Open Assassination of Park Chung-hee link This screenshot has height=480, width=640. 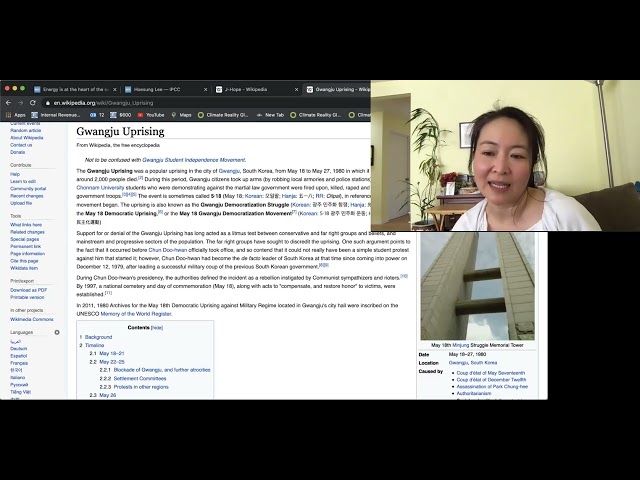point(492,387)
